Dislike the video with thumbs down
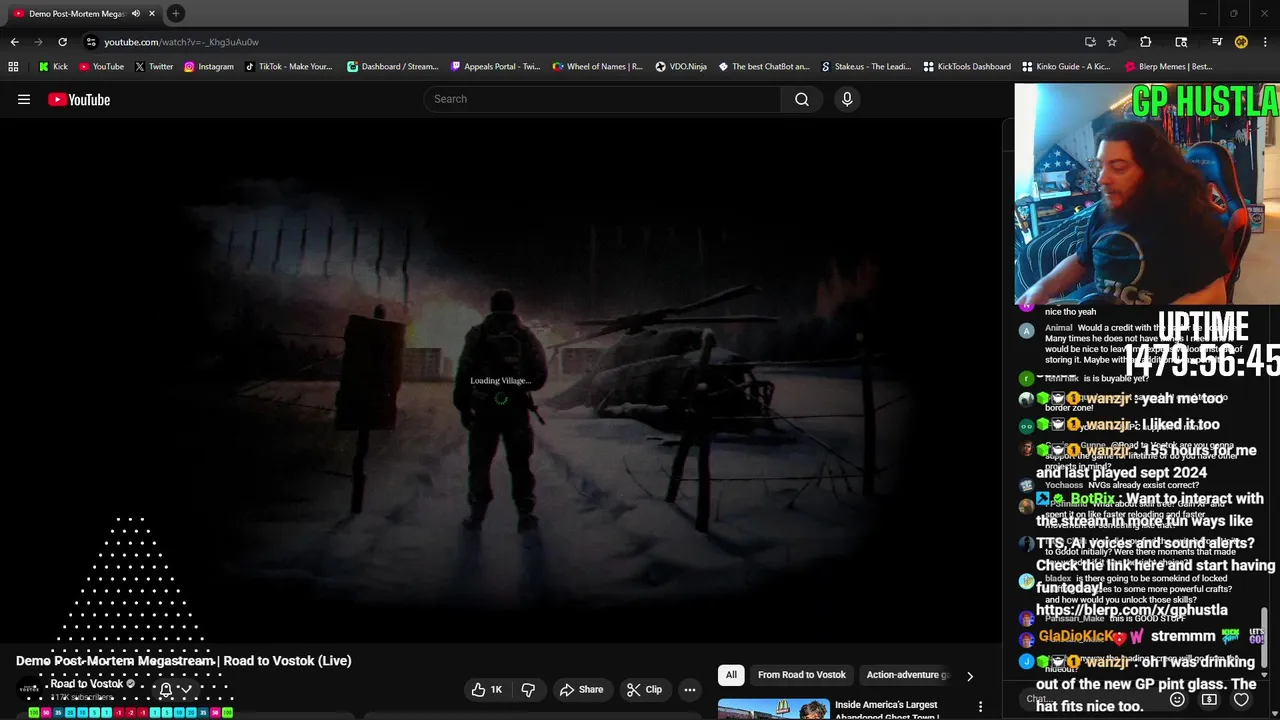 [x=528, y=689]
